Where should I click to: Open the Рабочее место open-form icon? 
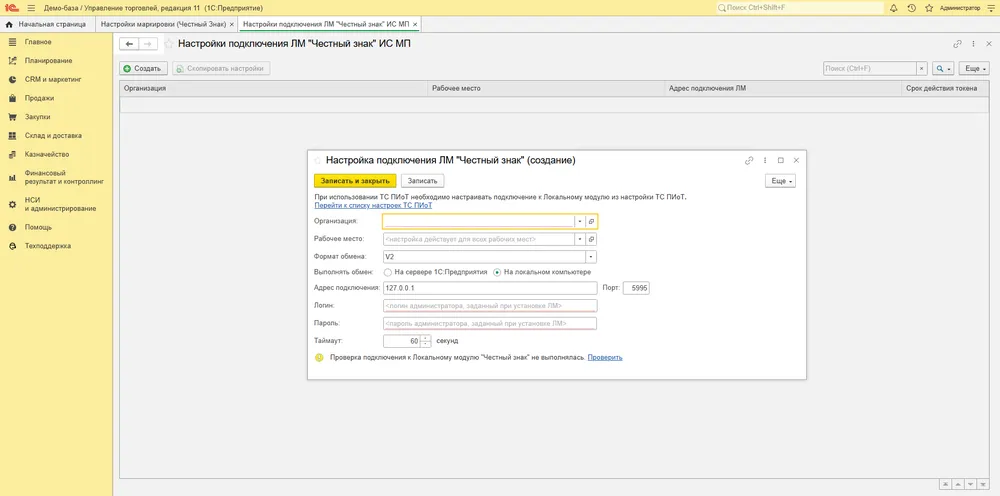tap(591, 239)
